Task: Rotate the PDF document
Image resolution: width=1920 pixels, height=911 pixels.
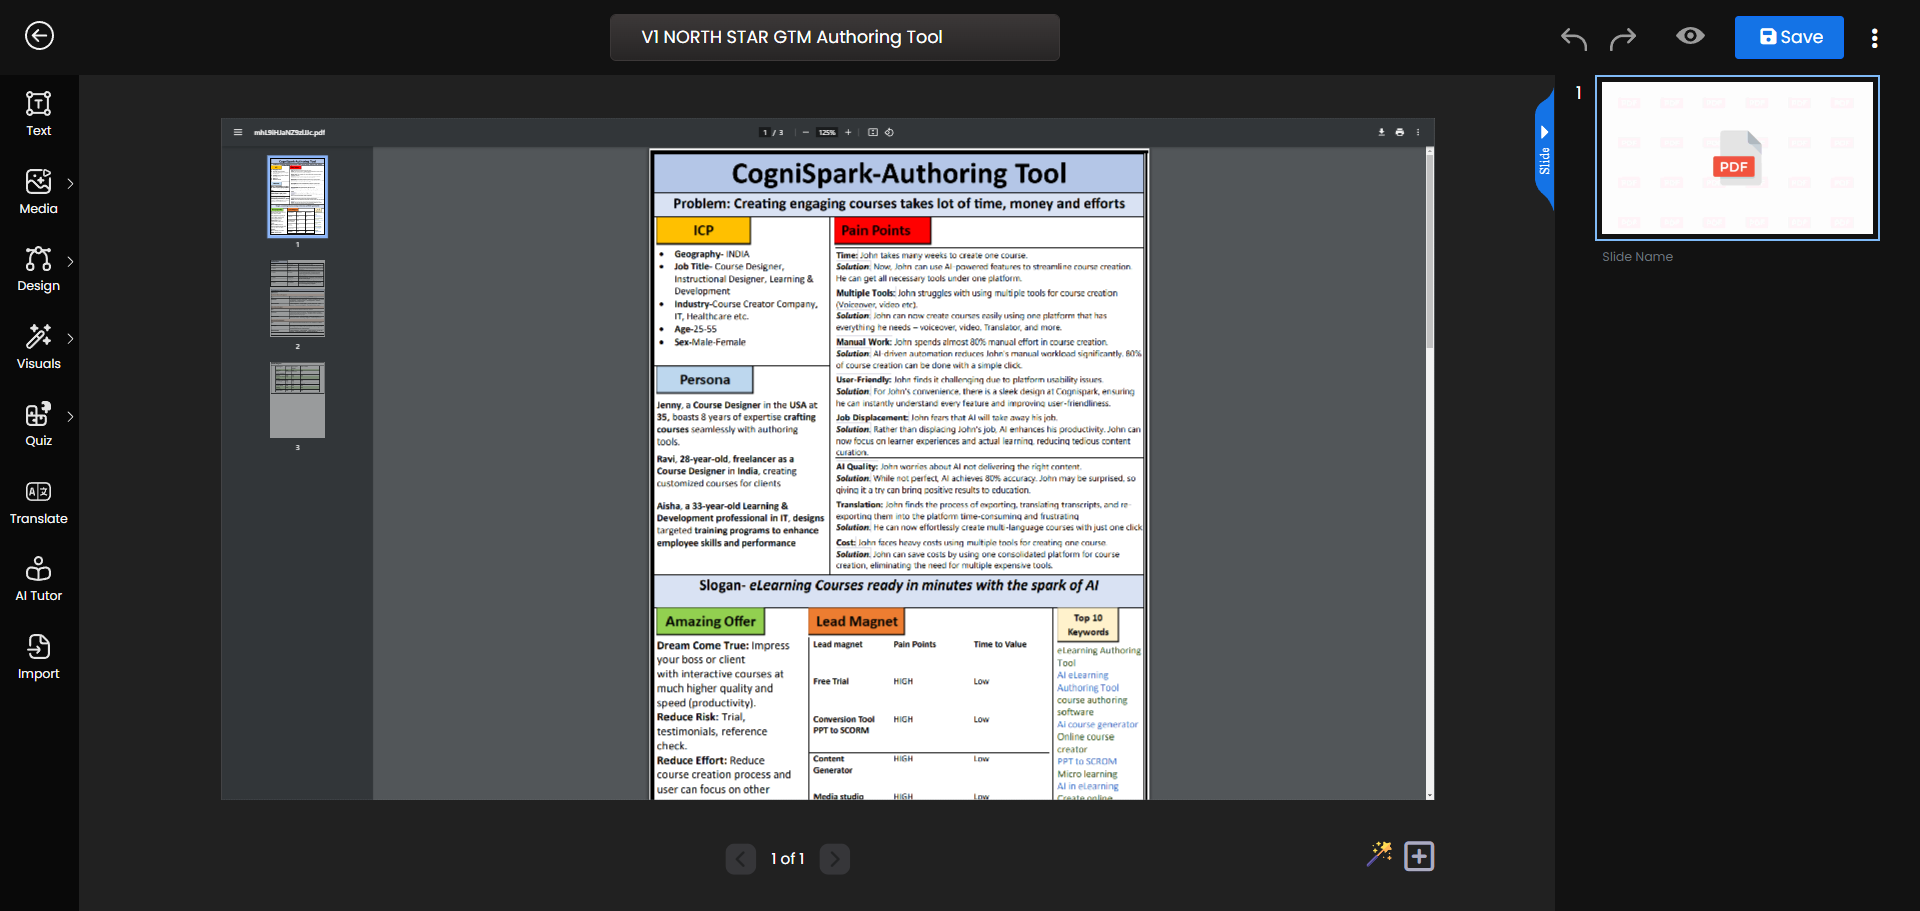Action: coord(889,132)
